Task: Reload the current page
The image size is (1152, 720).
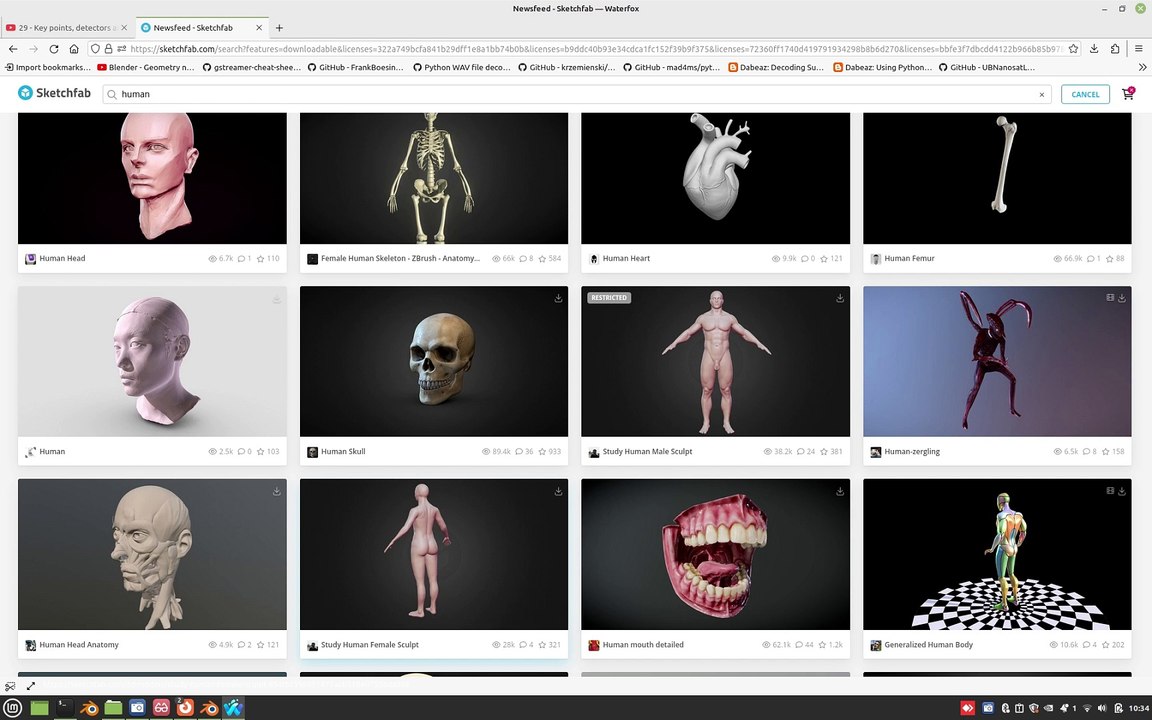Action: [54, 48]
